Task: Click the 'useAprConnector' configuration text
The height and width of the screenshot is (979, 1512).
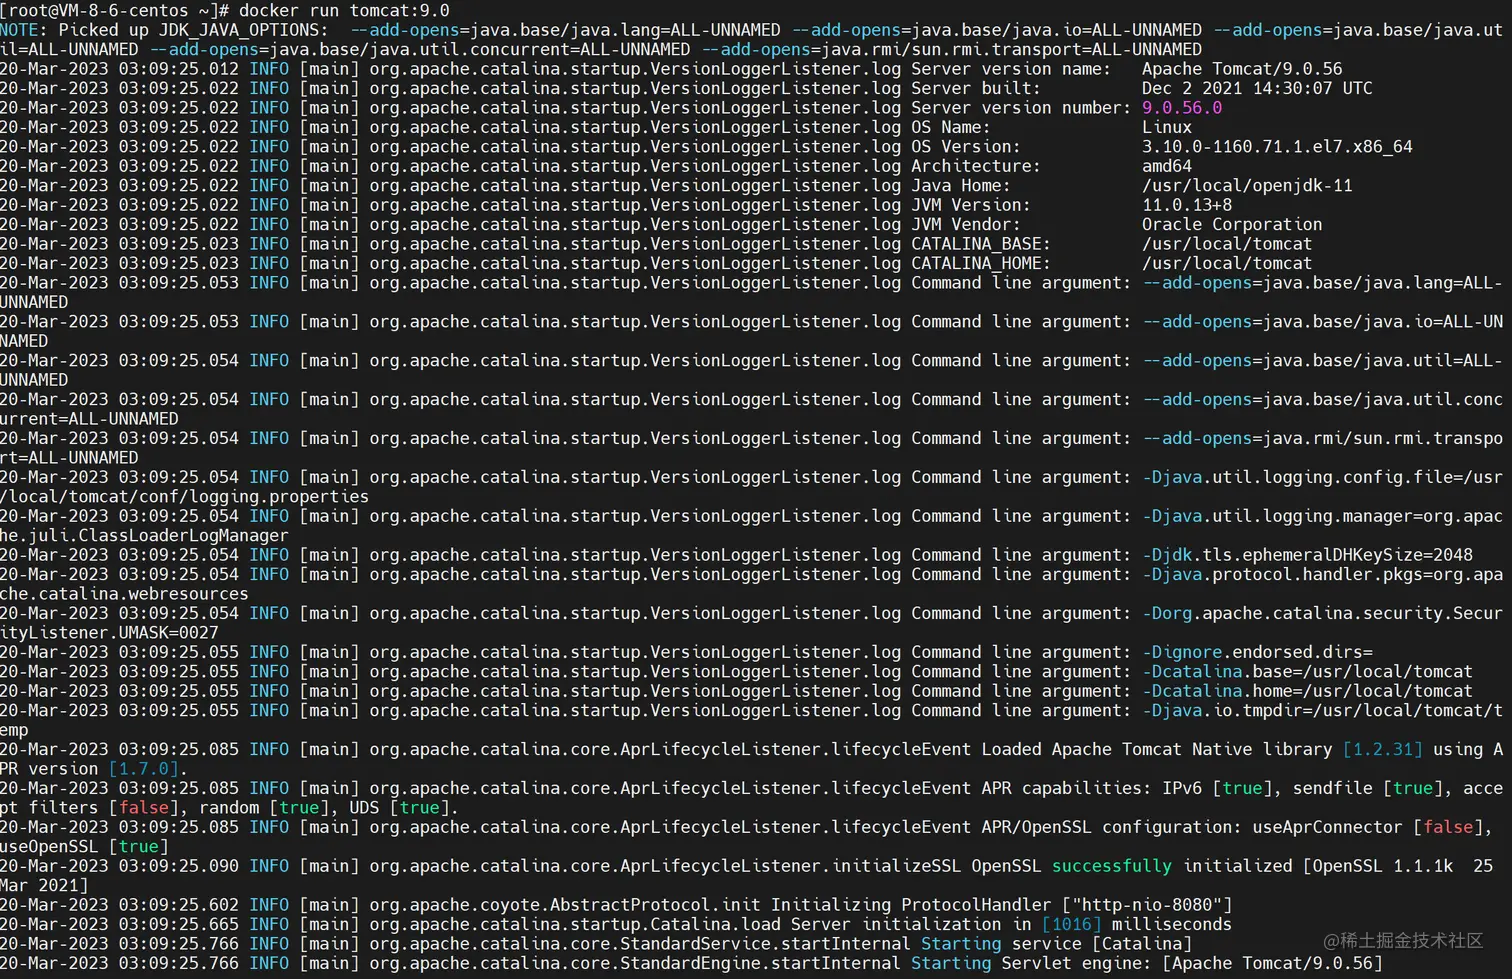Action: click(1328, 828)
